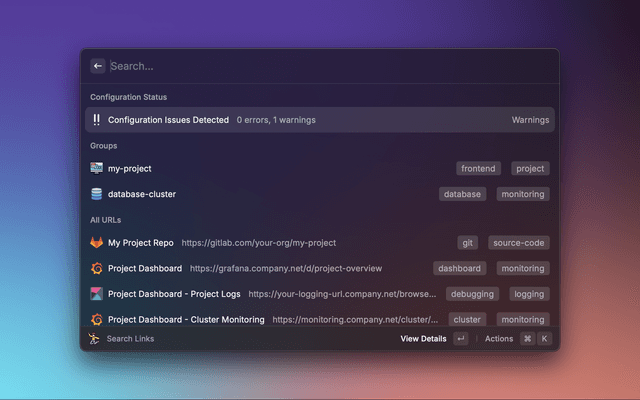Click the source-code tag
The height and width of the screenshot is (400, 640).
518,243
